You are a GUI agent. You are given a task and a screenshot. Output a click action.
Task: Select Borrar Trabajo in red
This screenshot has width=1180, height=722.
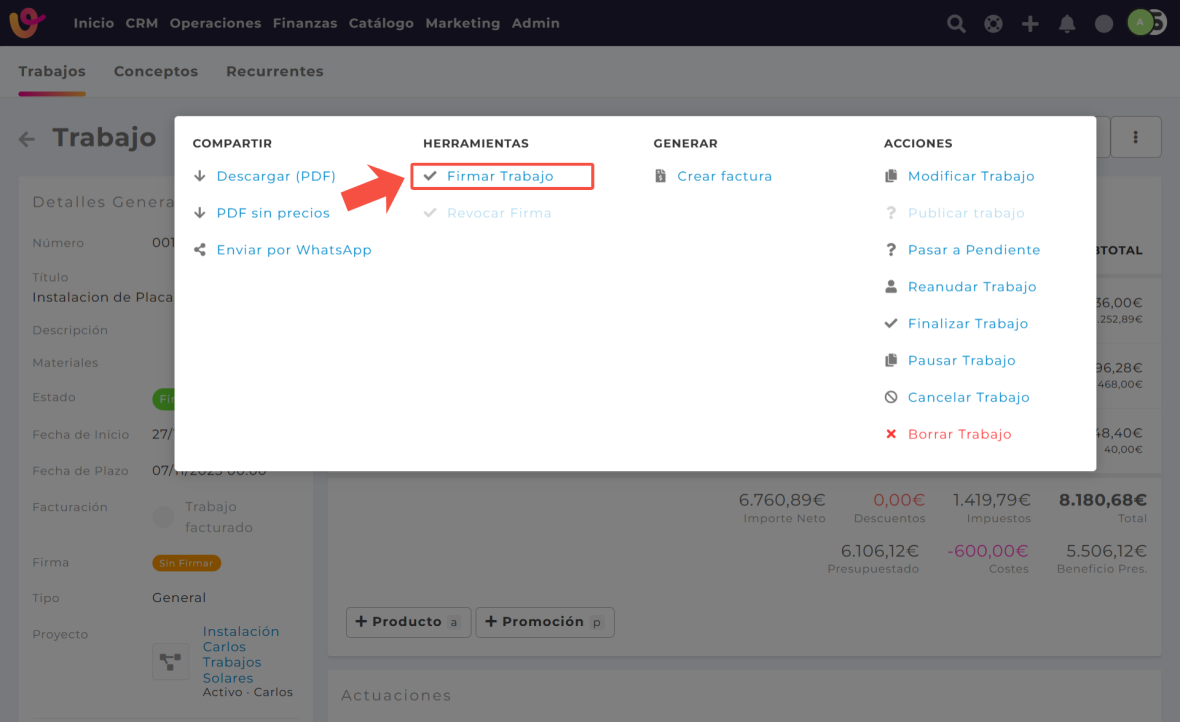959,434
